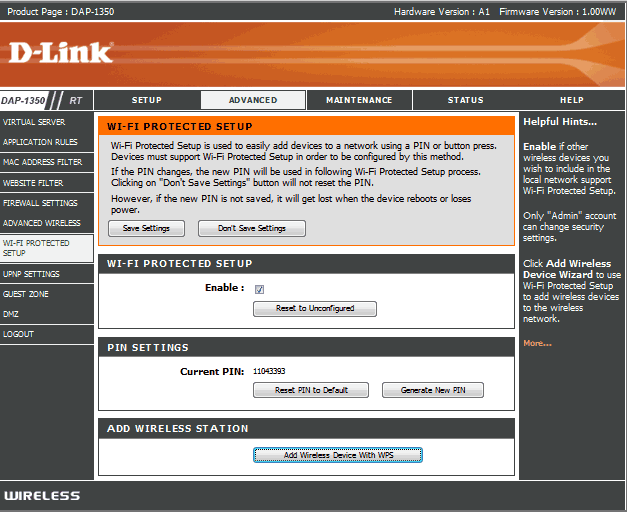The image size is (627, 512).
Task: Click the Advanced tab
Action: 253,100
